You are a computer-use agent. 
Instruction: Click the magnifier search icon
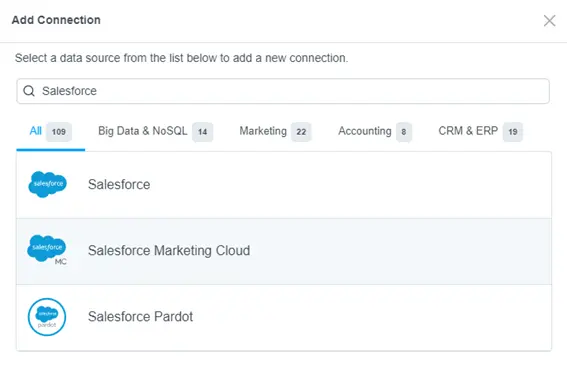coord(29,91)
